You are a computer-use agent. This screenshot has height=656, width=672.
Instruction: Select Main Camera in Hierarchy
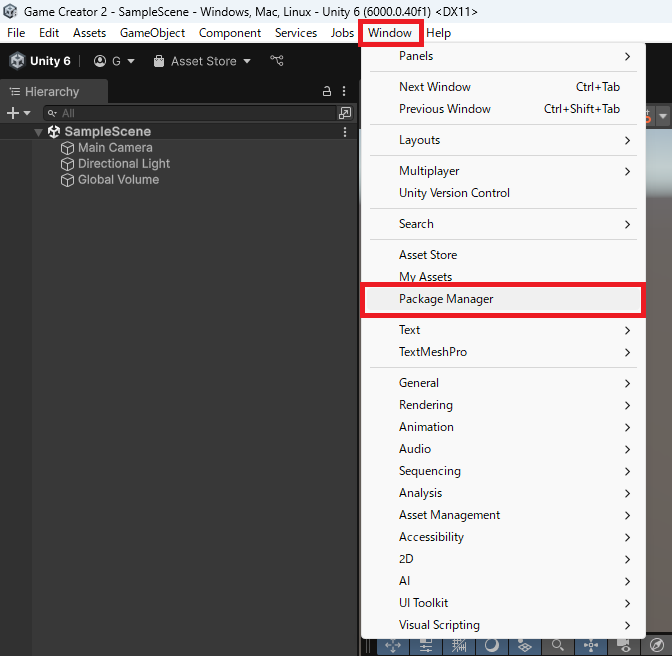[x=115, y=148]
